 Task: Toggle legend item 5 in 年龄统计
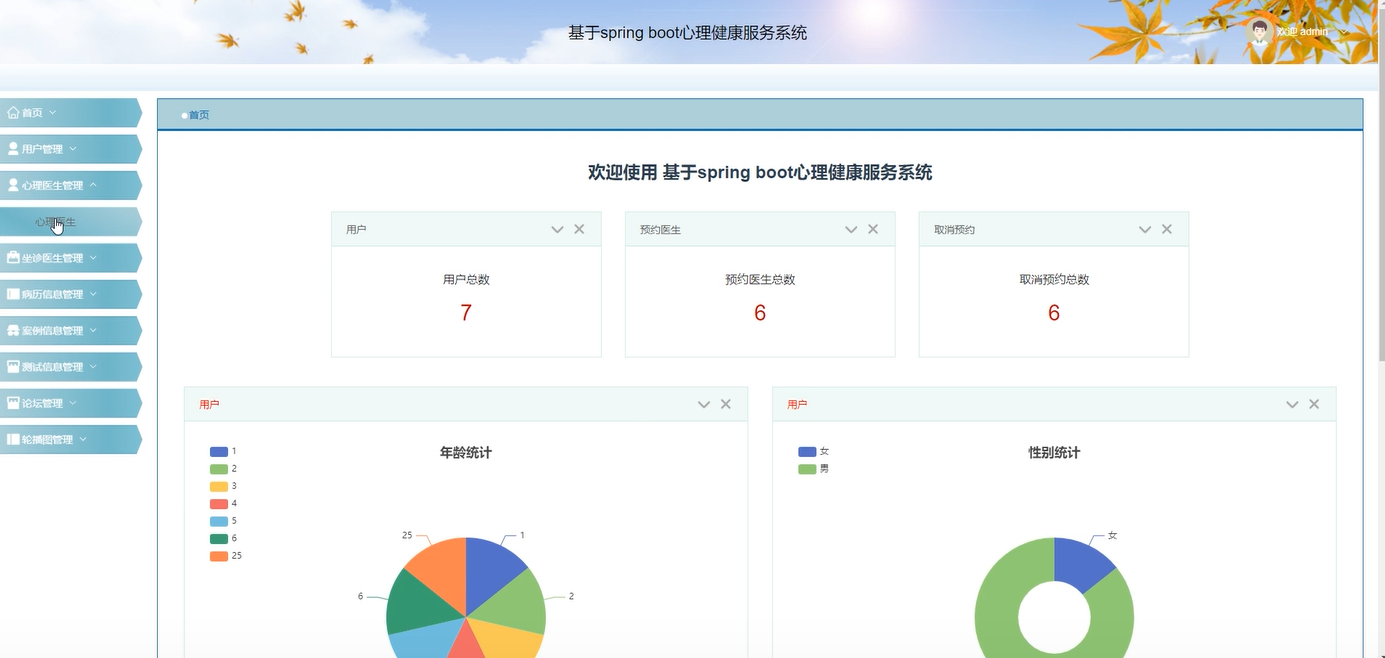click(223, 521)
